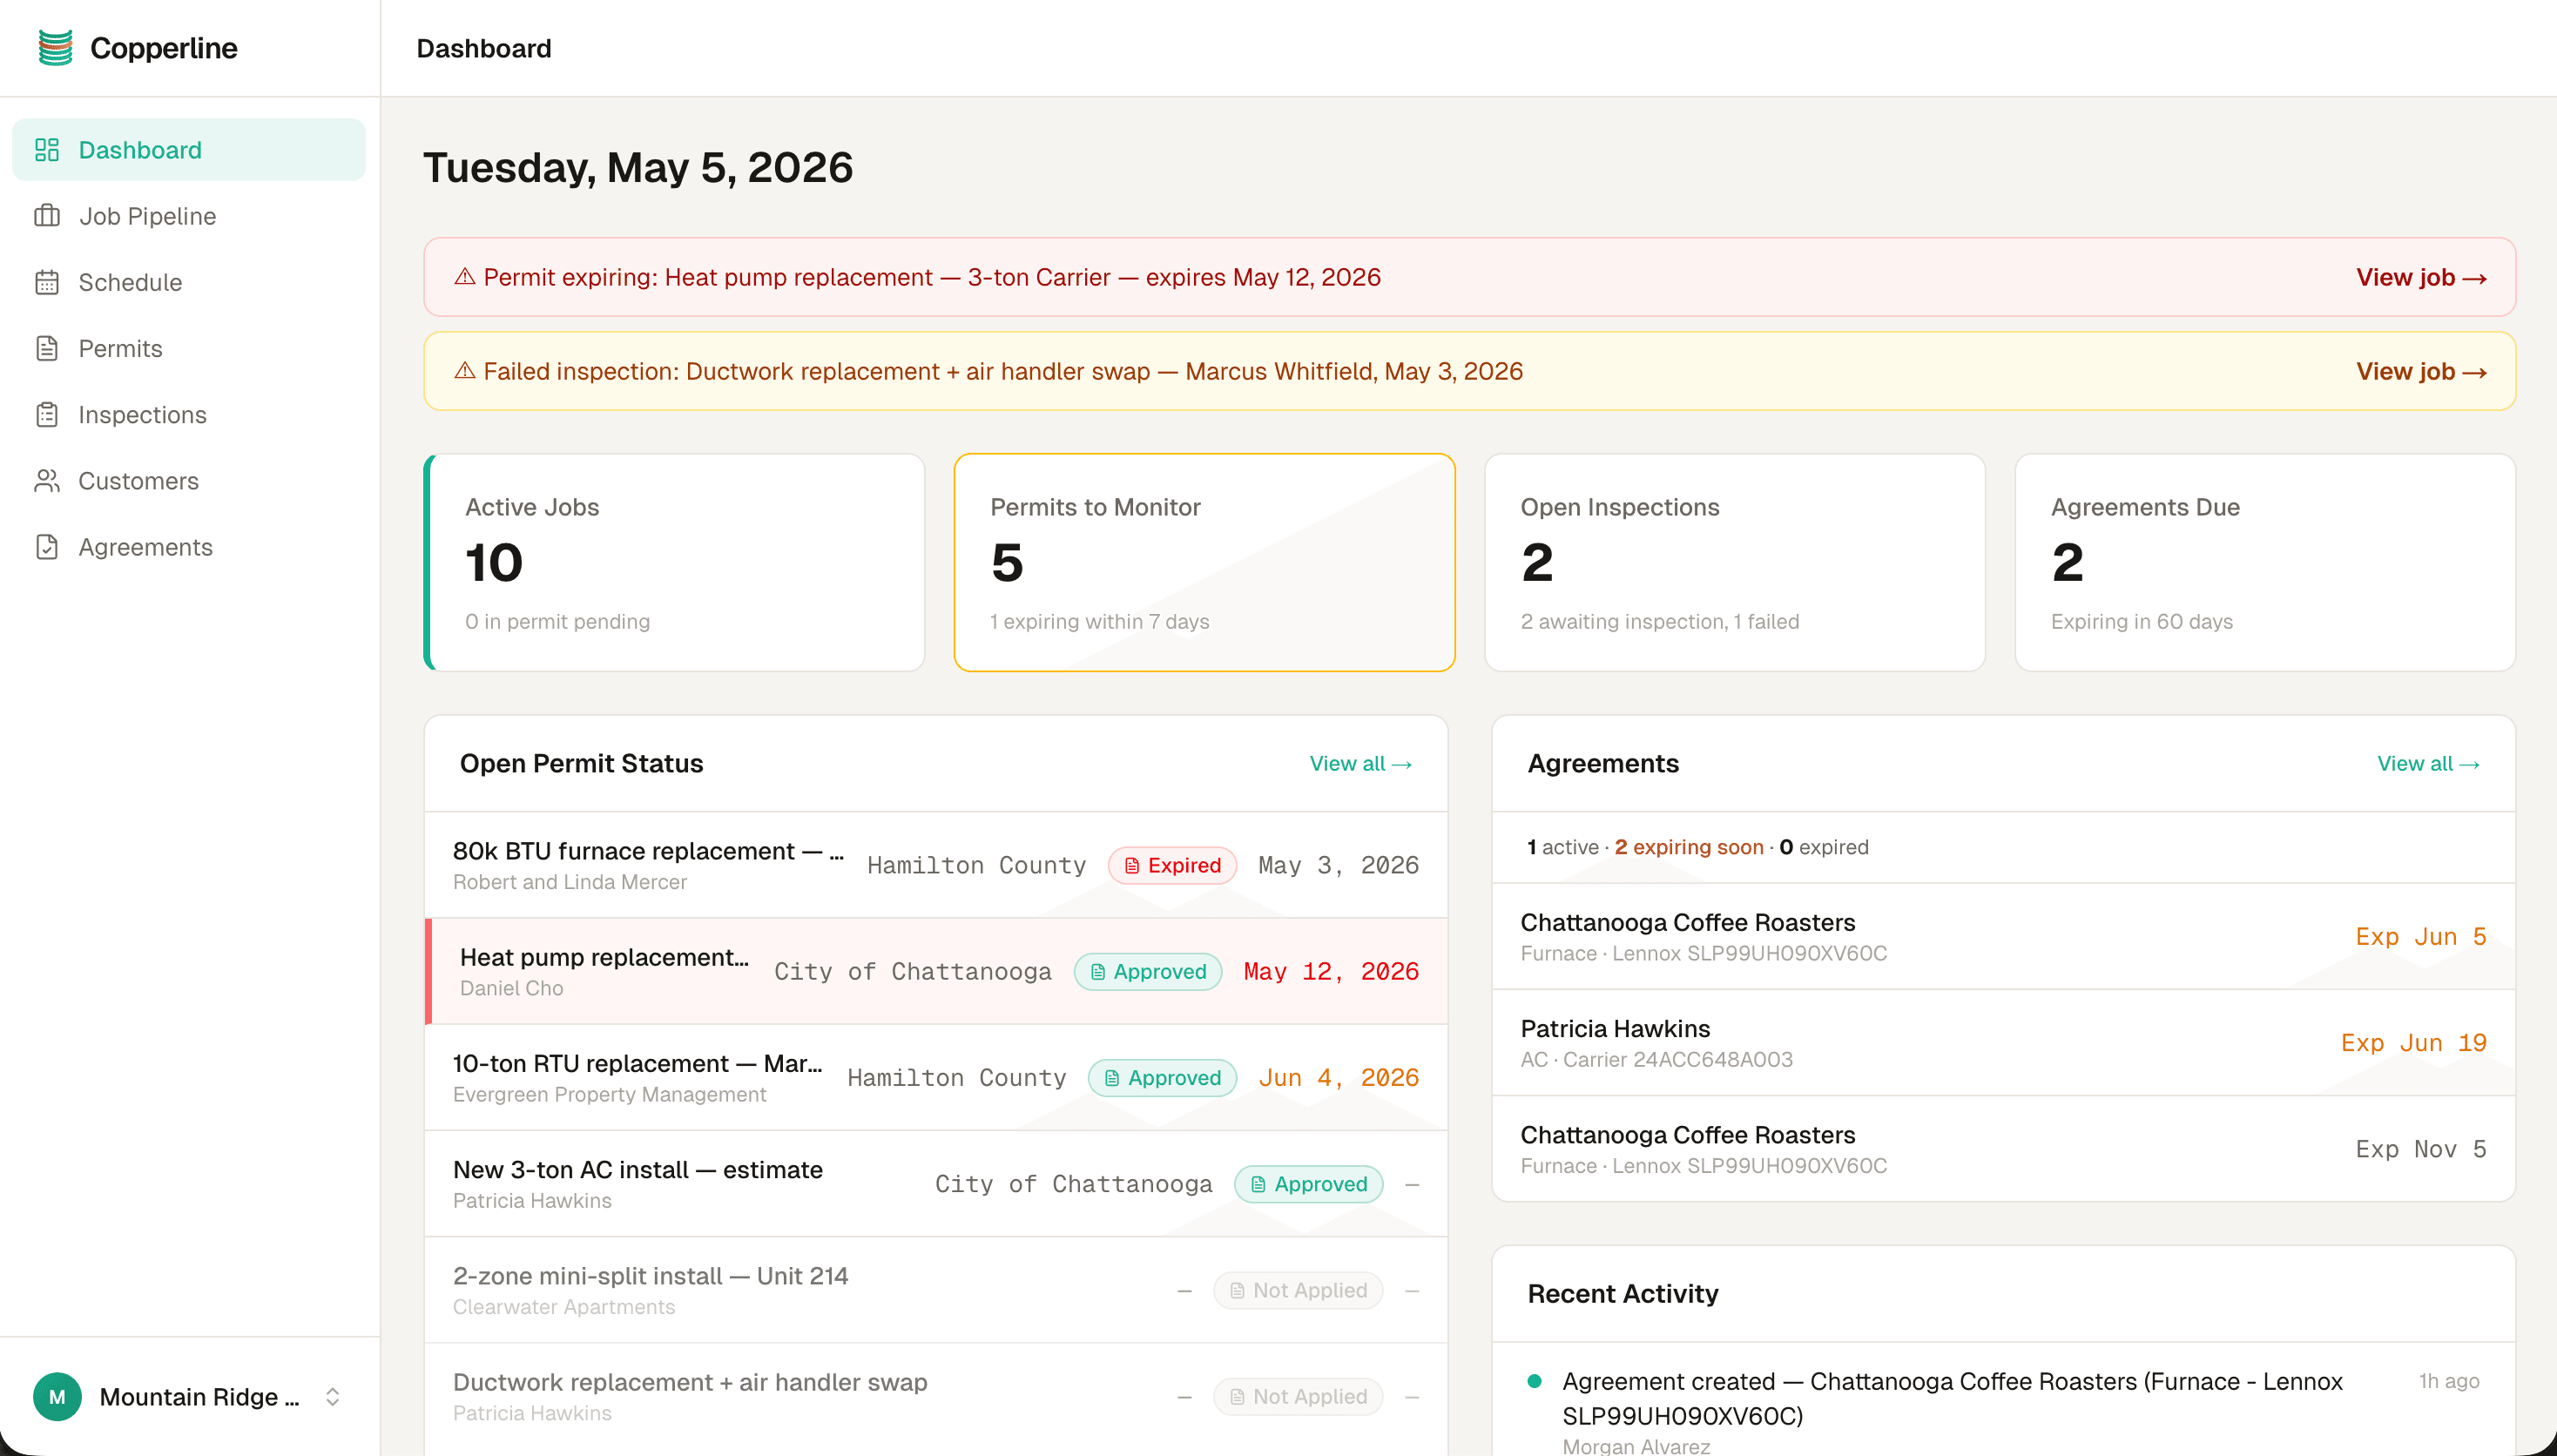
Task: Click the Dashboard page title in header
Action: pyautogui.click(x=484, y=48)
